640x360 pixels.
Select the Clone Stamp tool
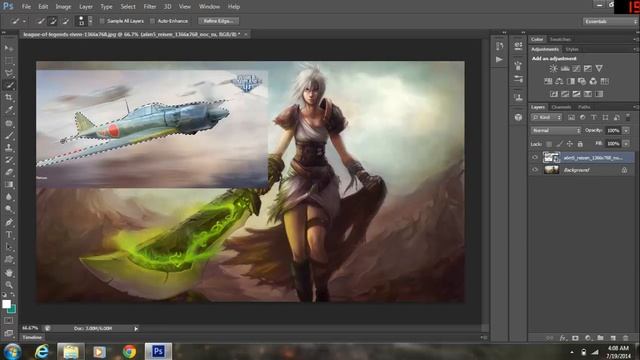pos(9,147)
